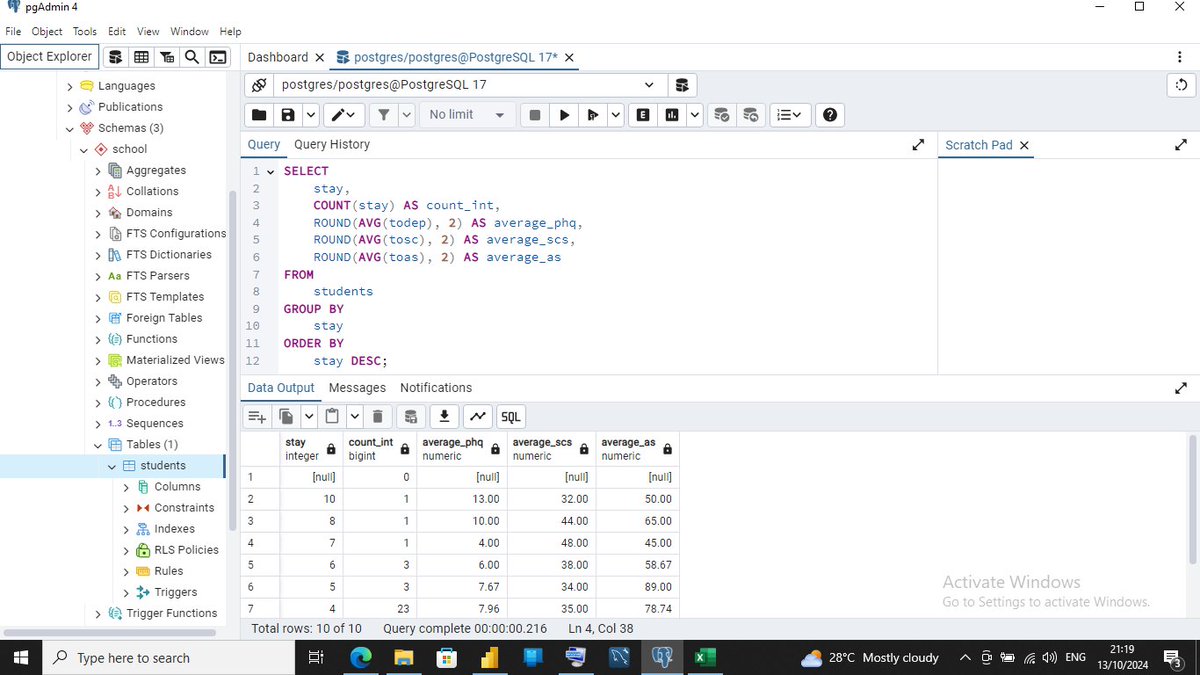Expand the Functions tree node
Screen dimensions: 1200x675
tap(98, 339)
